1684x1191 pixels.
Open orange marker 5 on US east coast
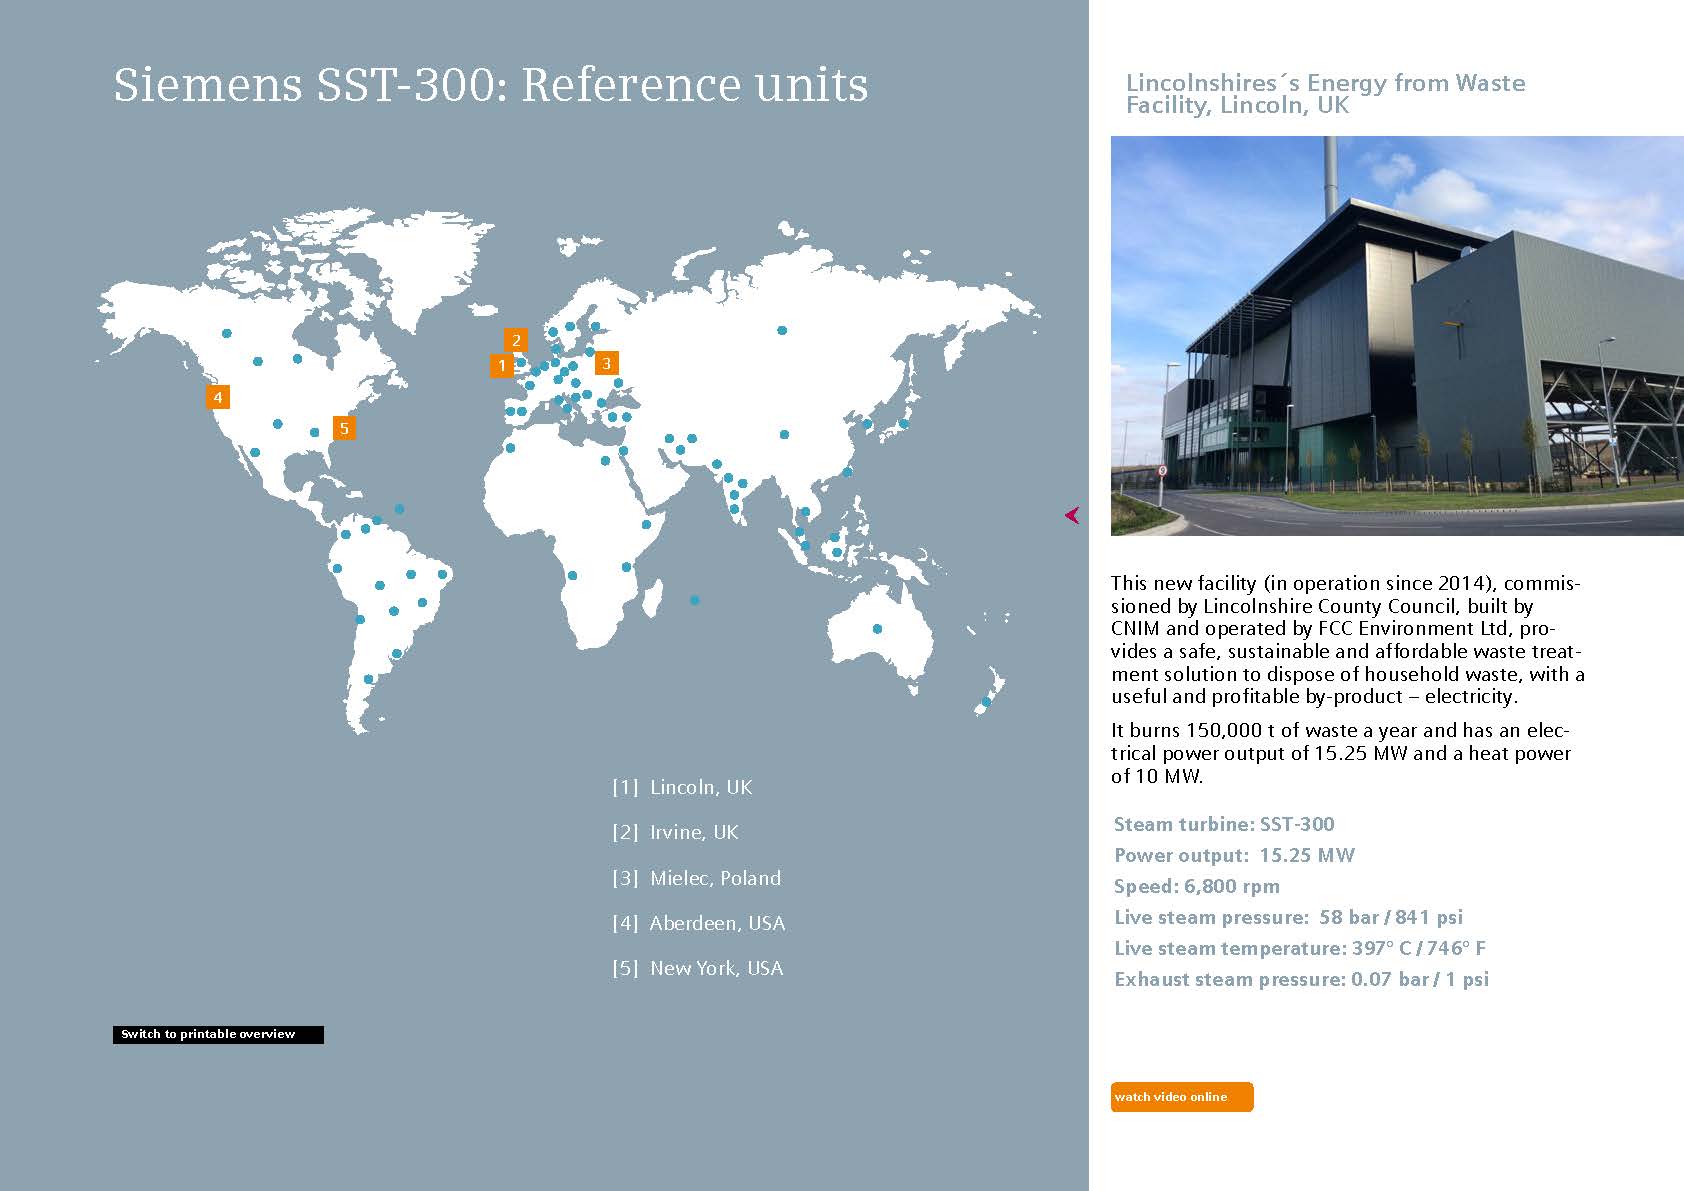tap(344, 428)
